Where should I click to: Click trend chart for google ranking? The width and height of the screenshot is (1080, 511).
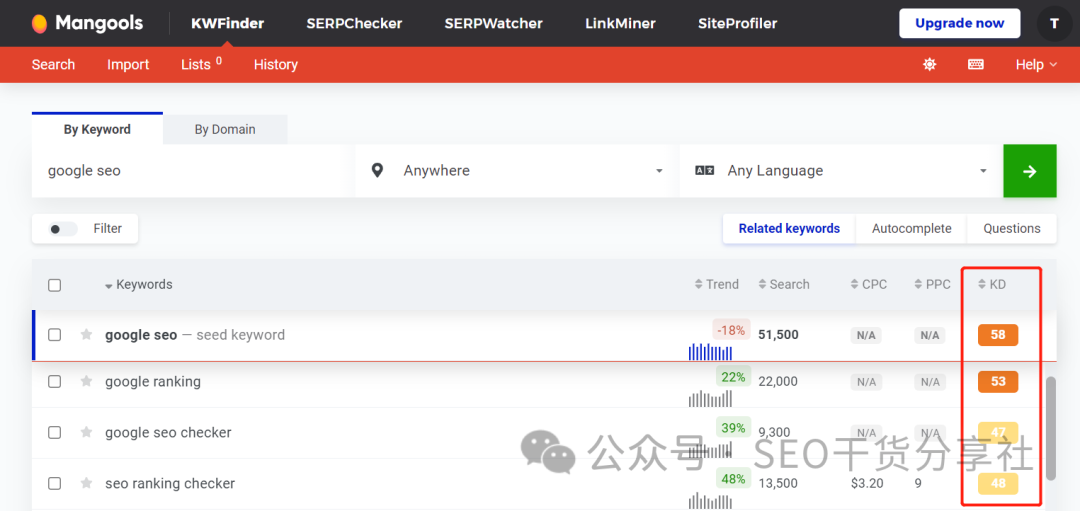click(x=710, y=398)
